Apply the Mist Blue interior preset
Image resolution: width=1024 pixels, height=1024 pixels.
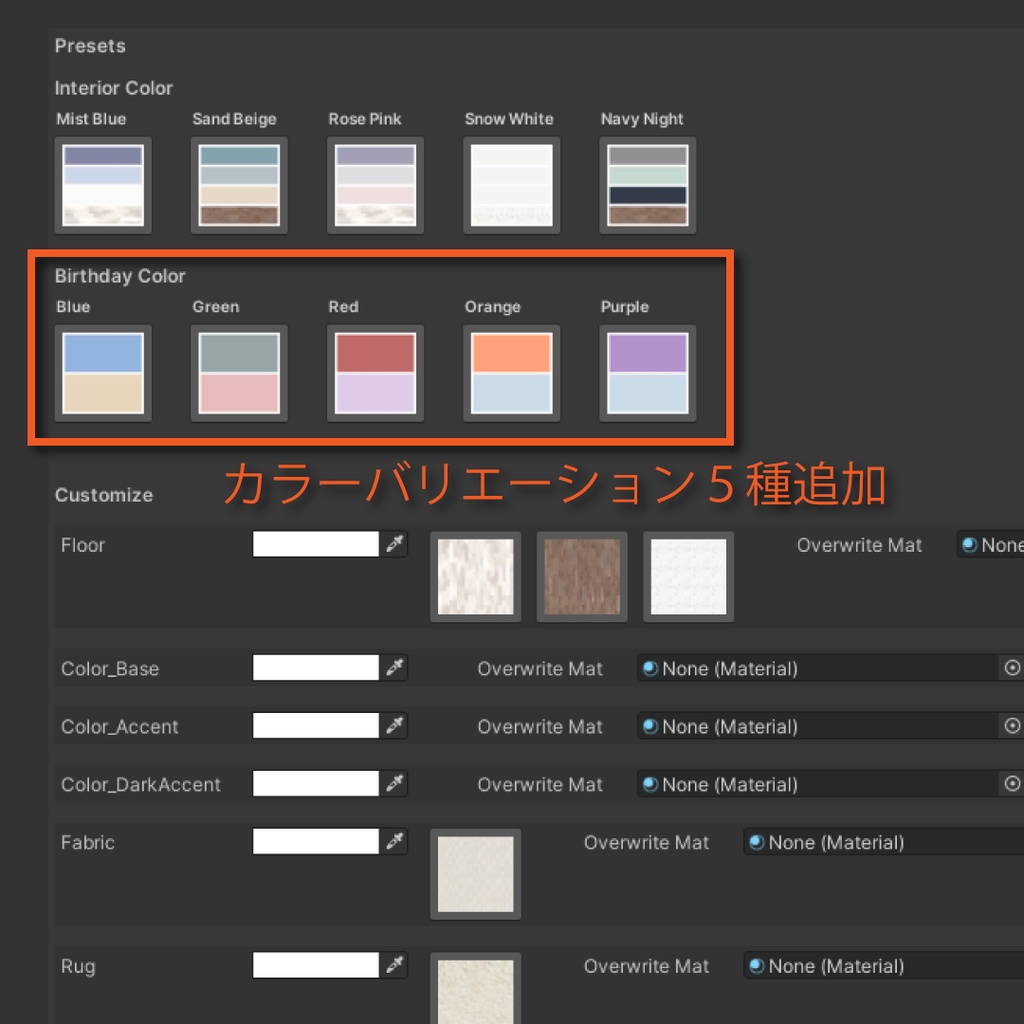point(103,185)
